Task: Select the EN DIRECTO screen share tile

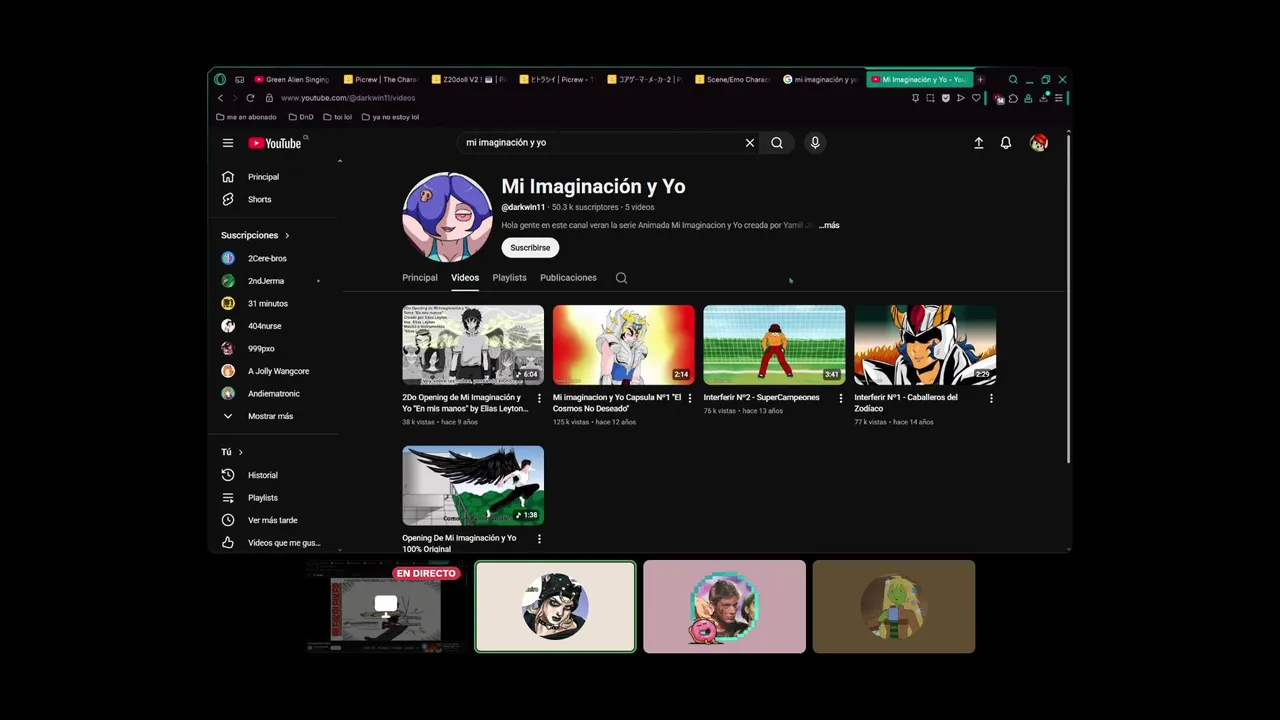Action: click(x=385, y=607)
